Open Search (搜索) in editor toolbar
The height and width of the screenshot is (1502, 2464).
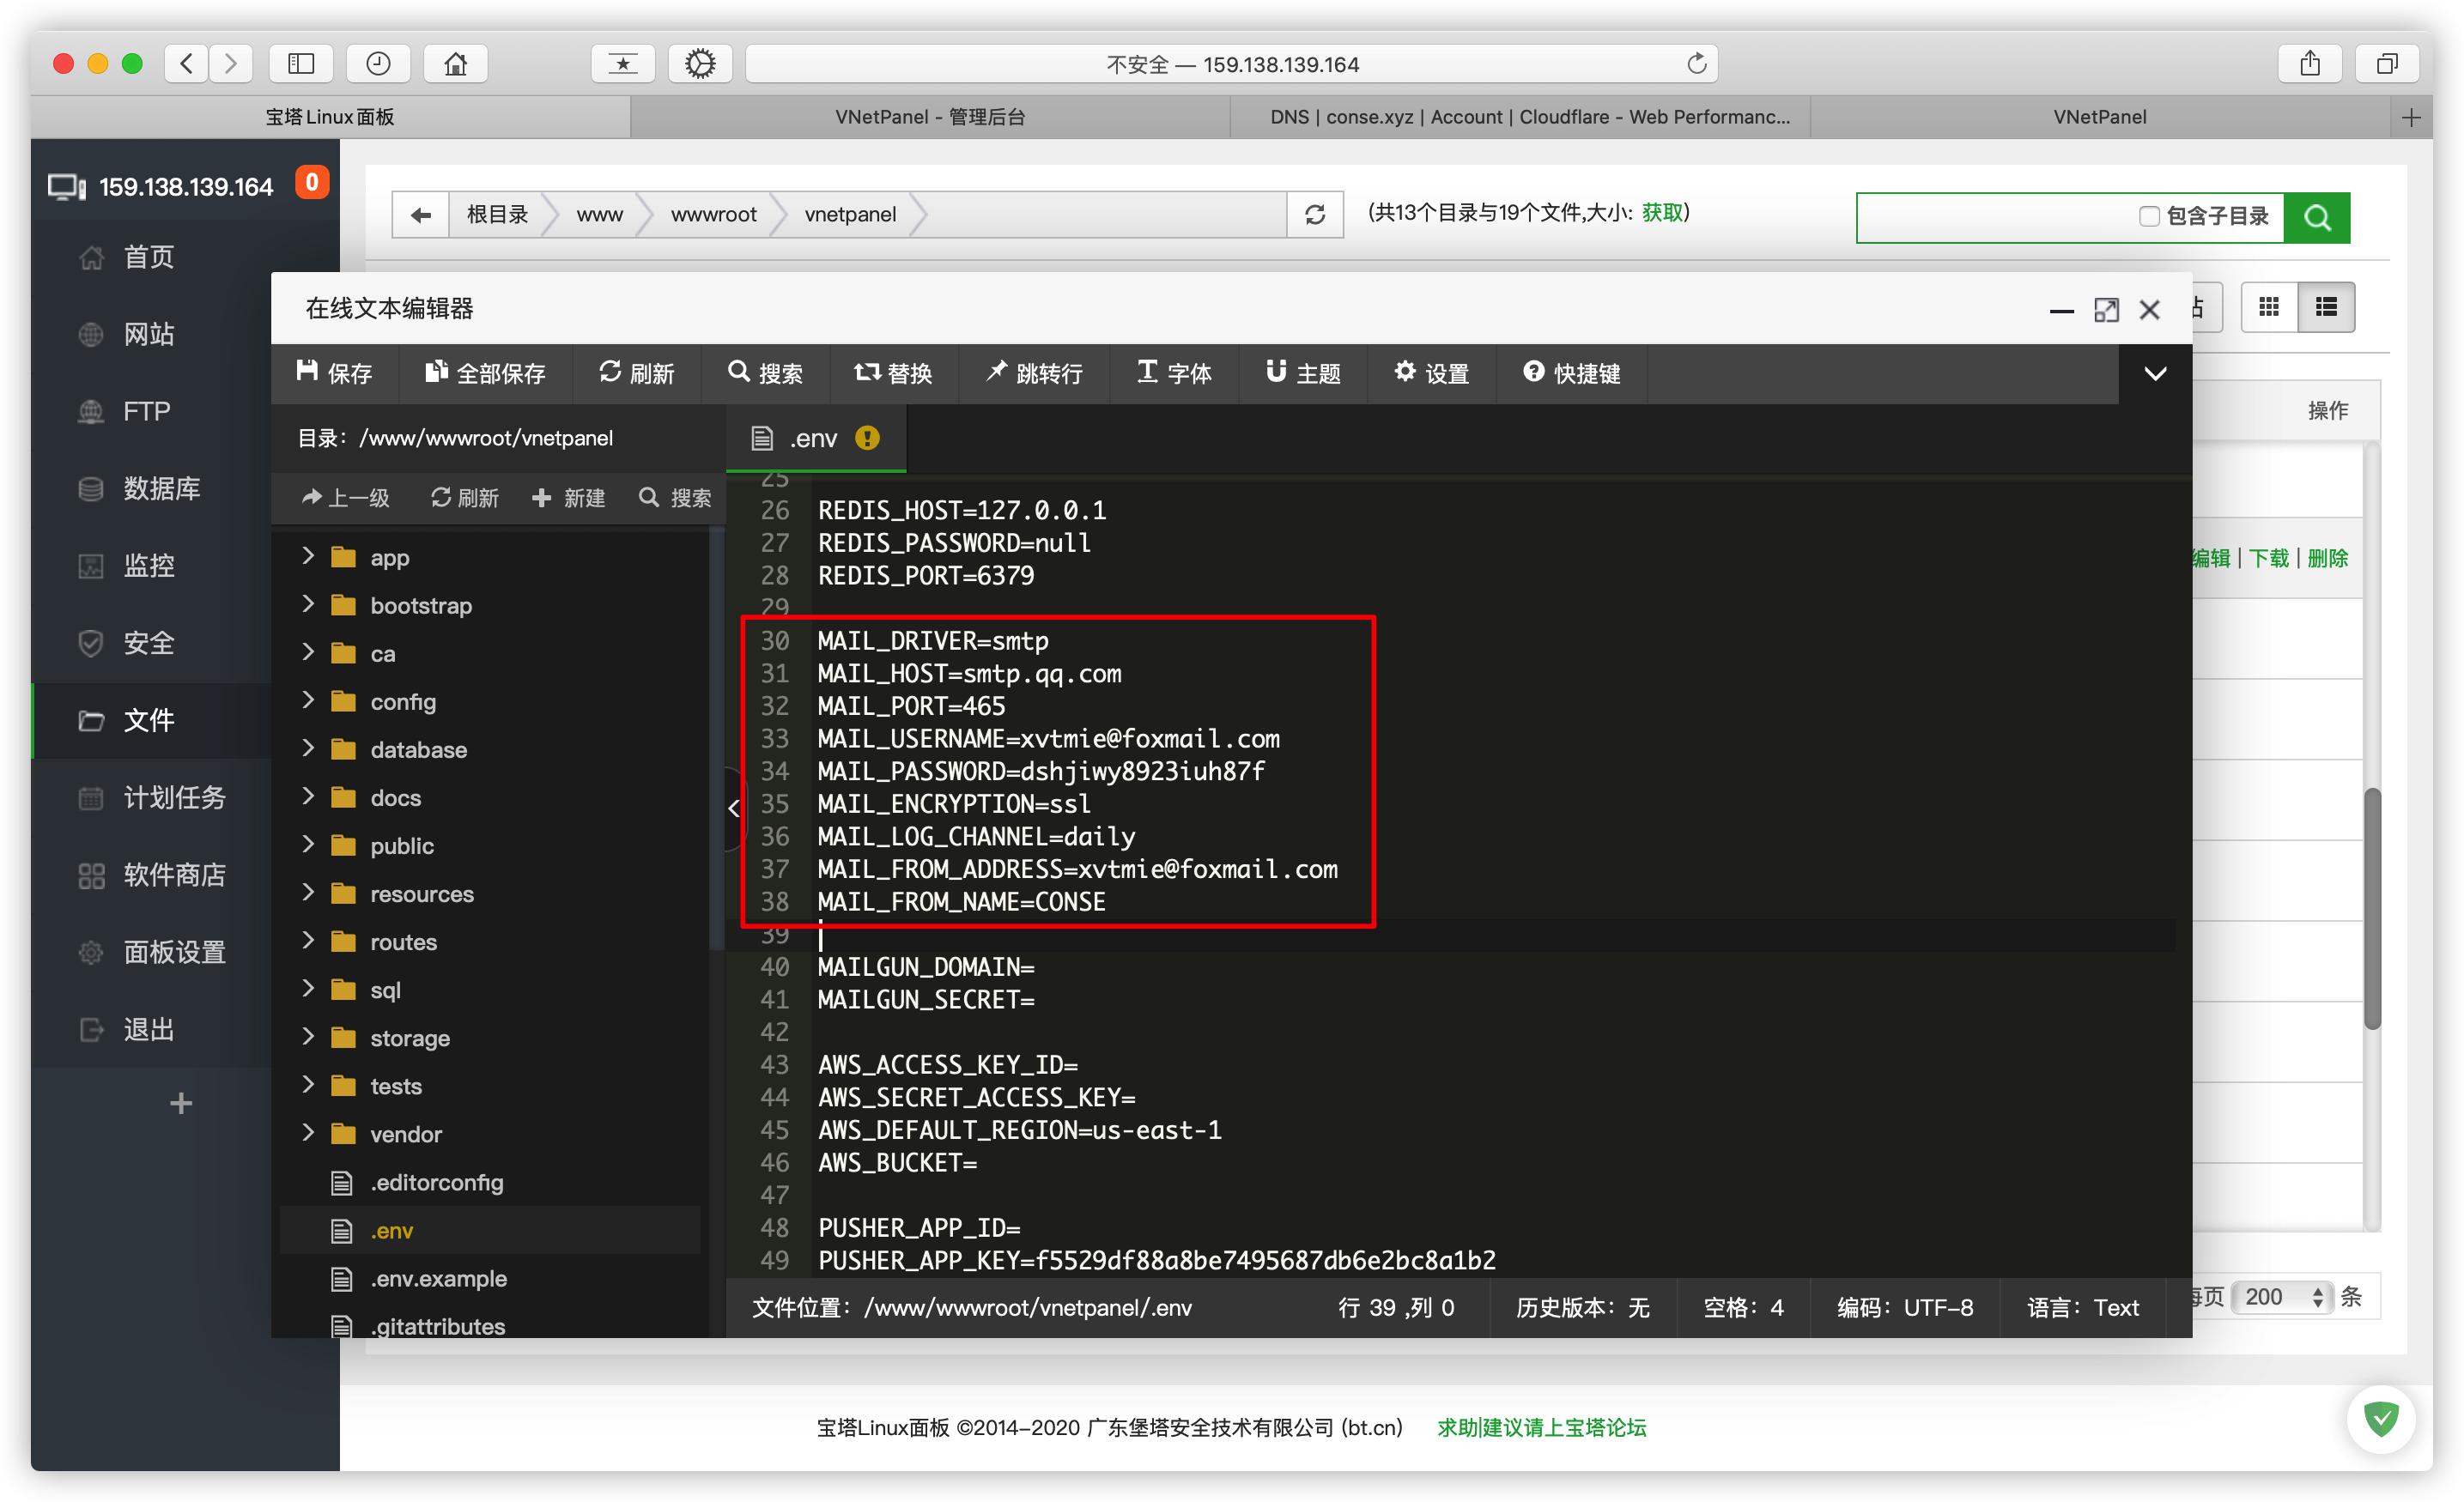(x=765, y=373)
